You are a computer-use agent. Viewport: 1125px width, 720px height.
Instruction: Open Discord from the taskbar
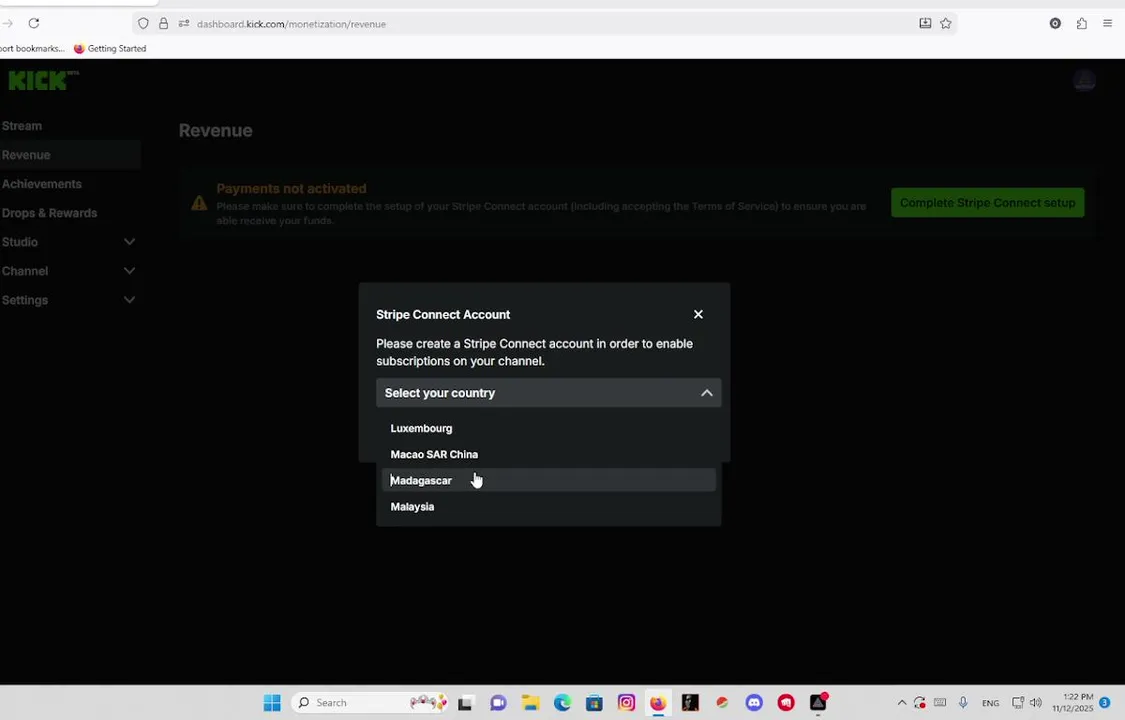point(753,703)
